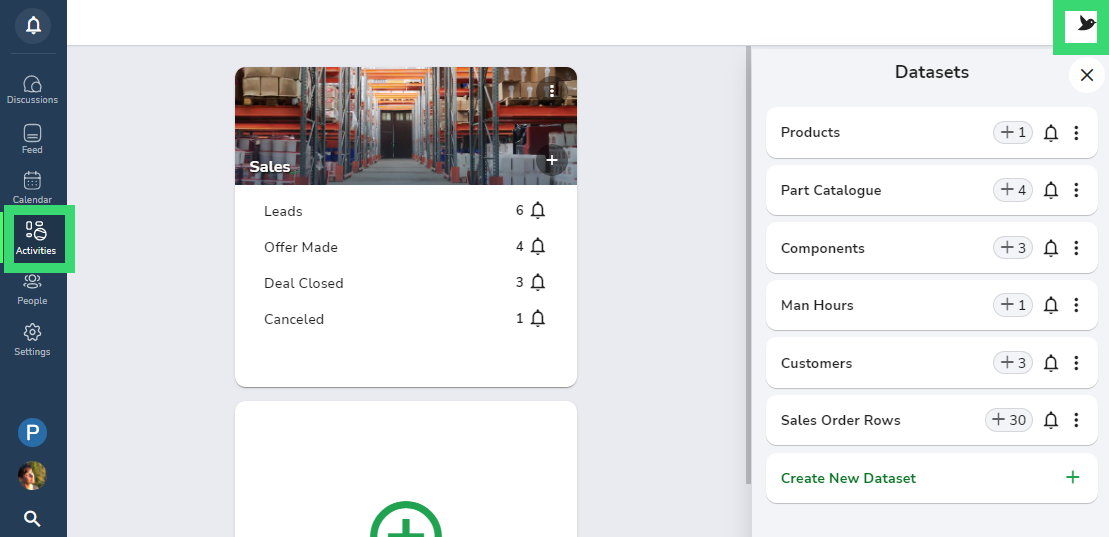The image size is (1109, 537).
Task: Toggle the bell for Canceled
Action: [538, 319]
